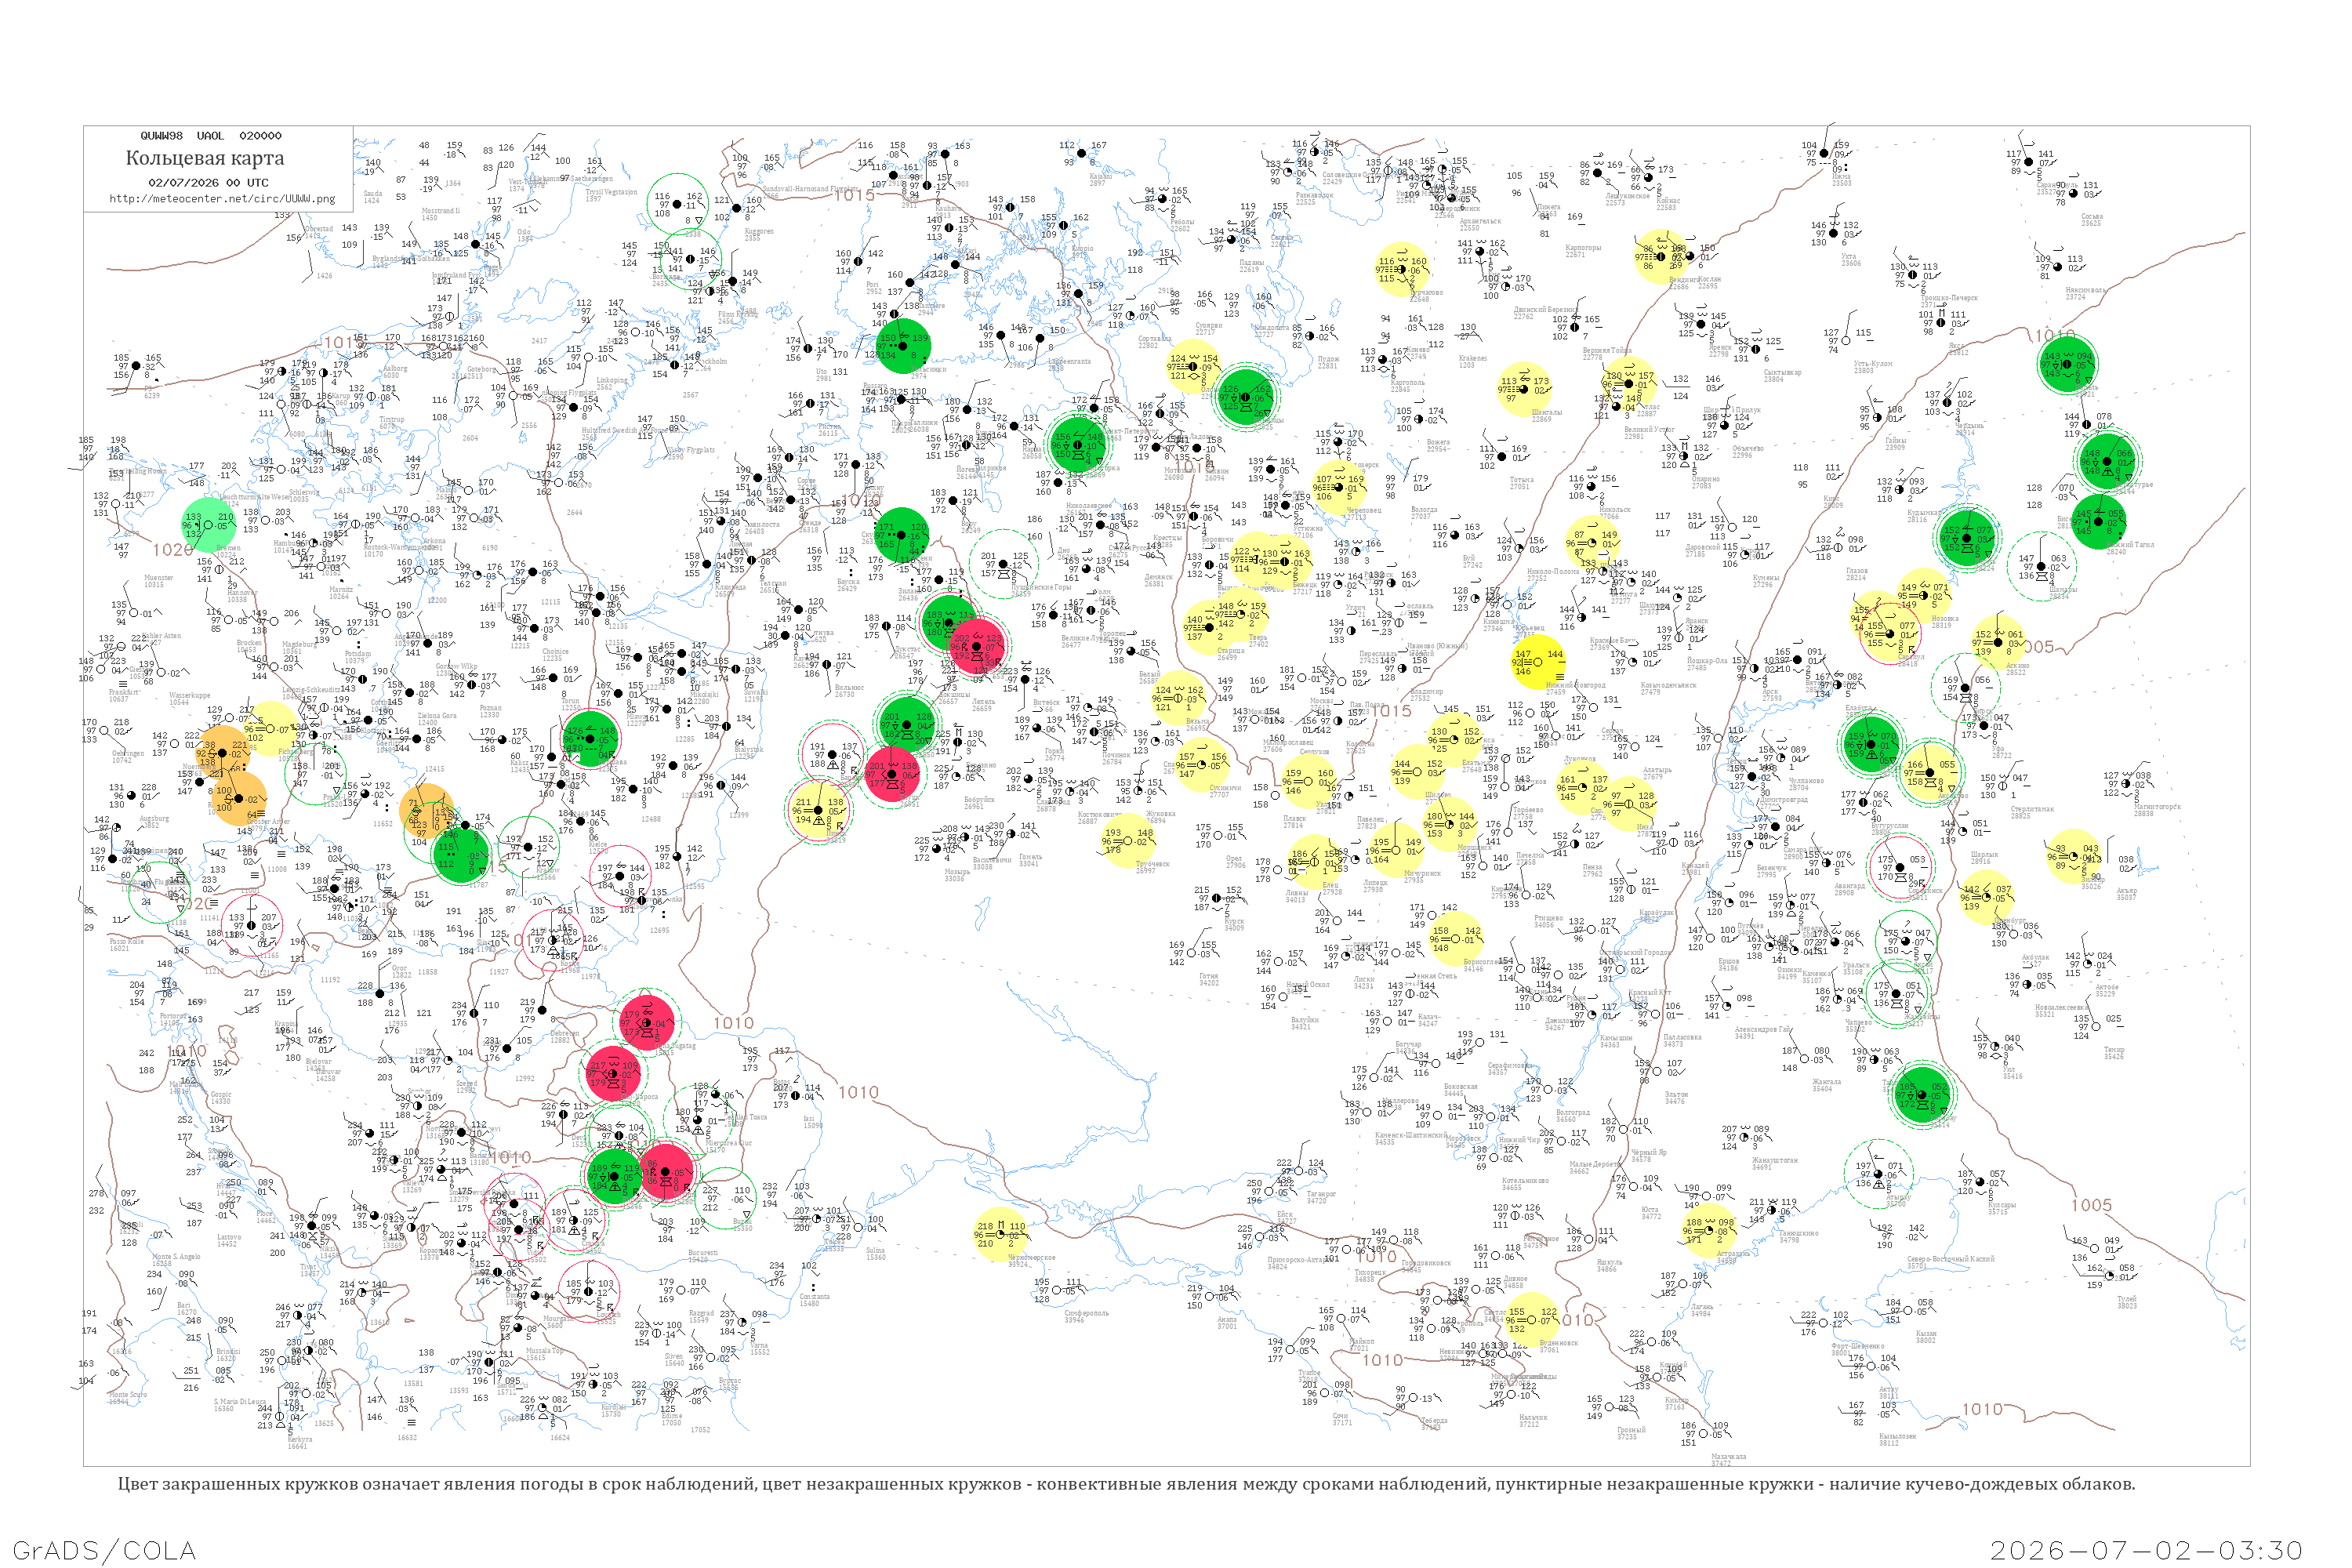Click the "GrADS/COLA" credit label
Viewport: 2352px width, 1568px height.
point(104,1550)
